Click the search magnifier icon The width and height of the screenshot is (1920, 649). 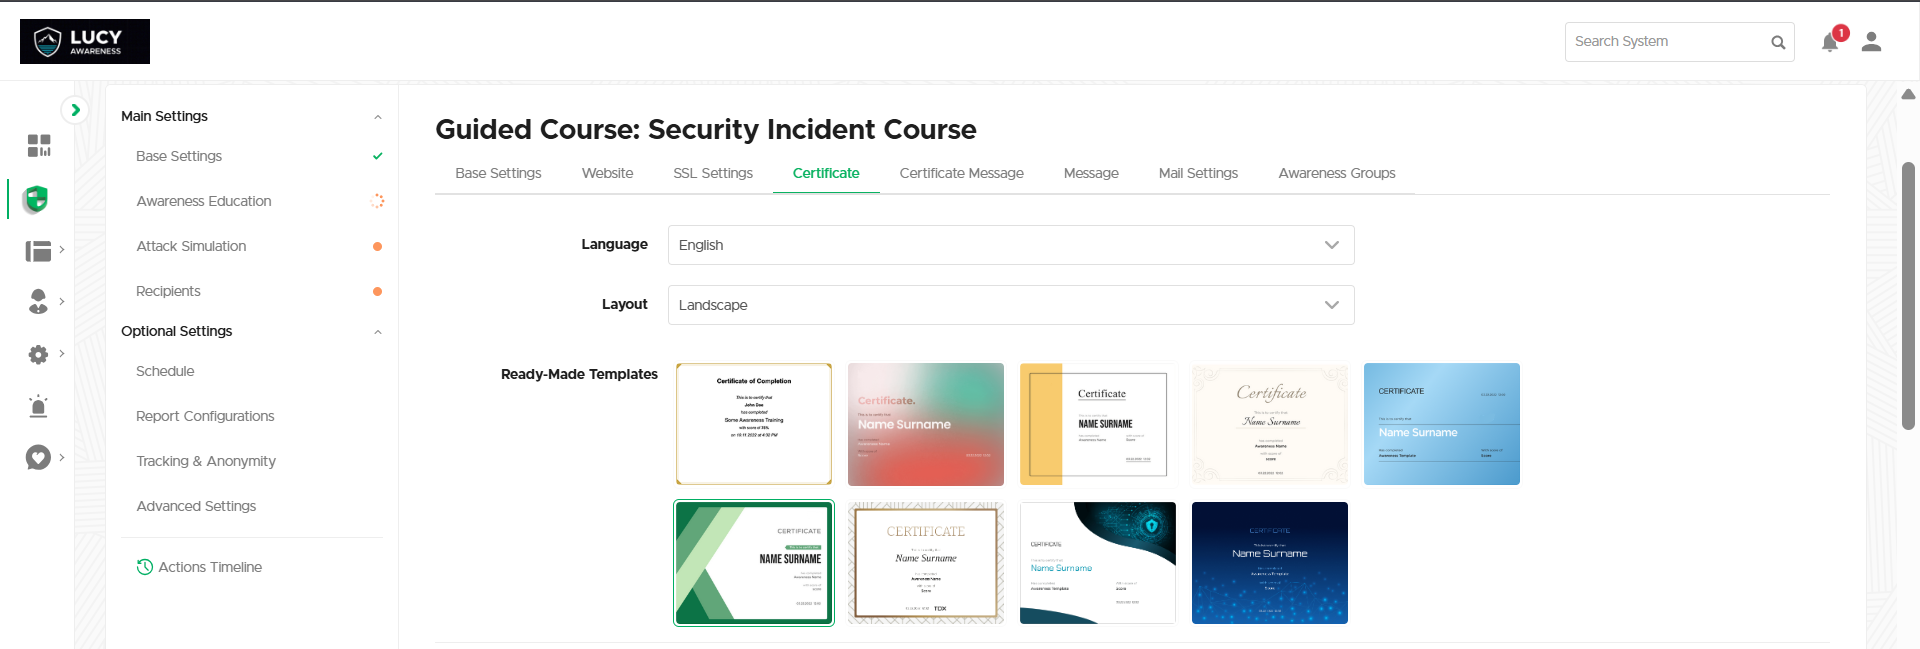pyautogui.click(x=1777, y=42)
